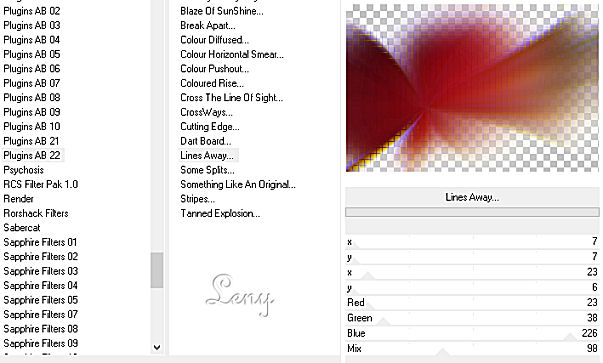Select the RCS Filter Pak 1.0 category
603x363 pixels.
point(41,184)
